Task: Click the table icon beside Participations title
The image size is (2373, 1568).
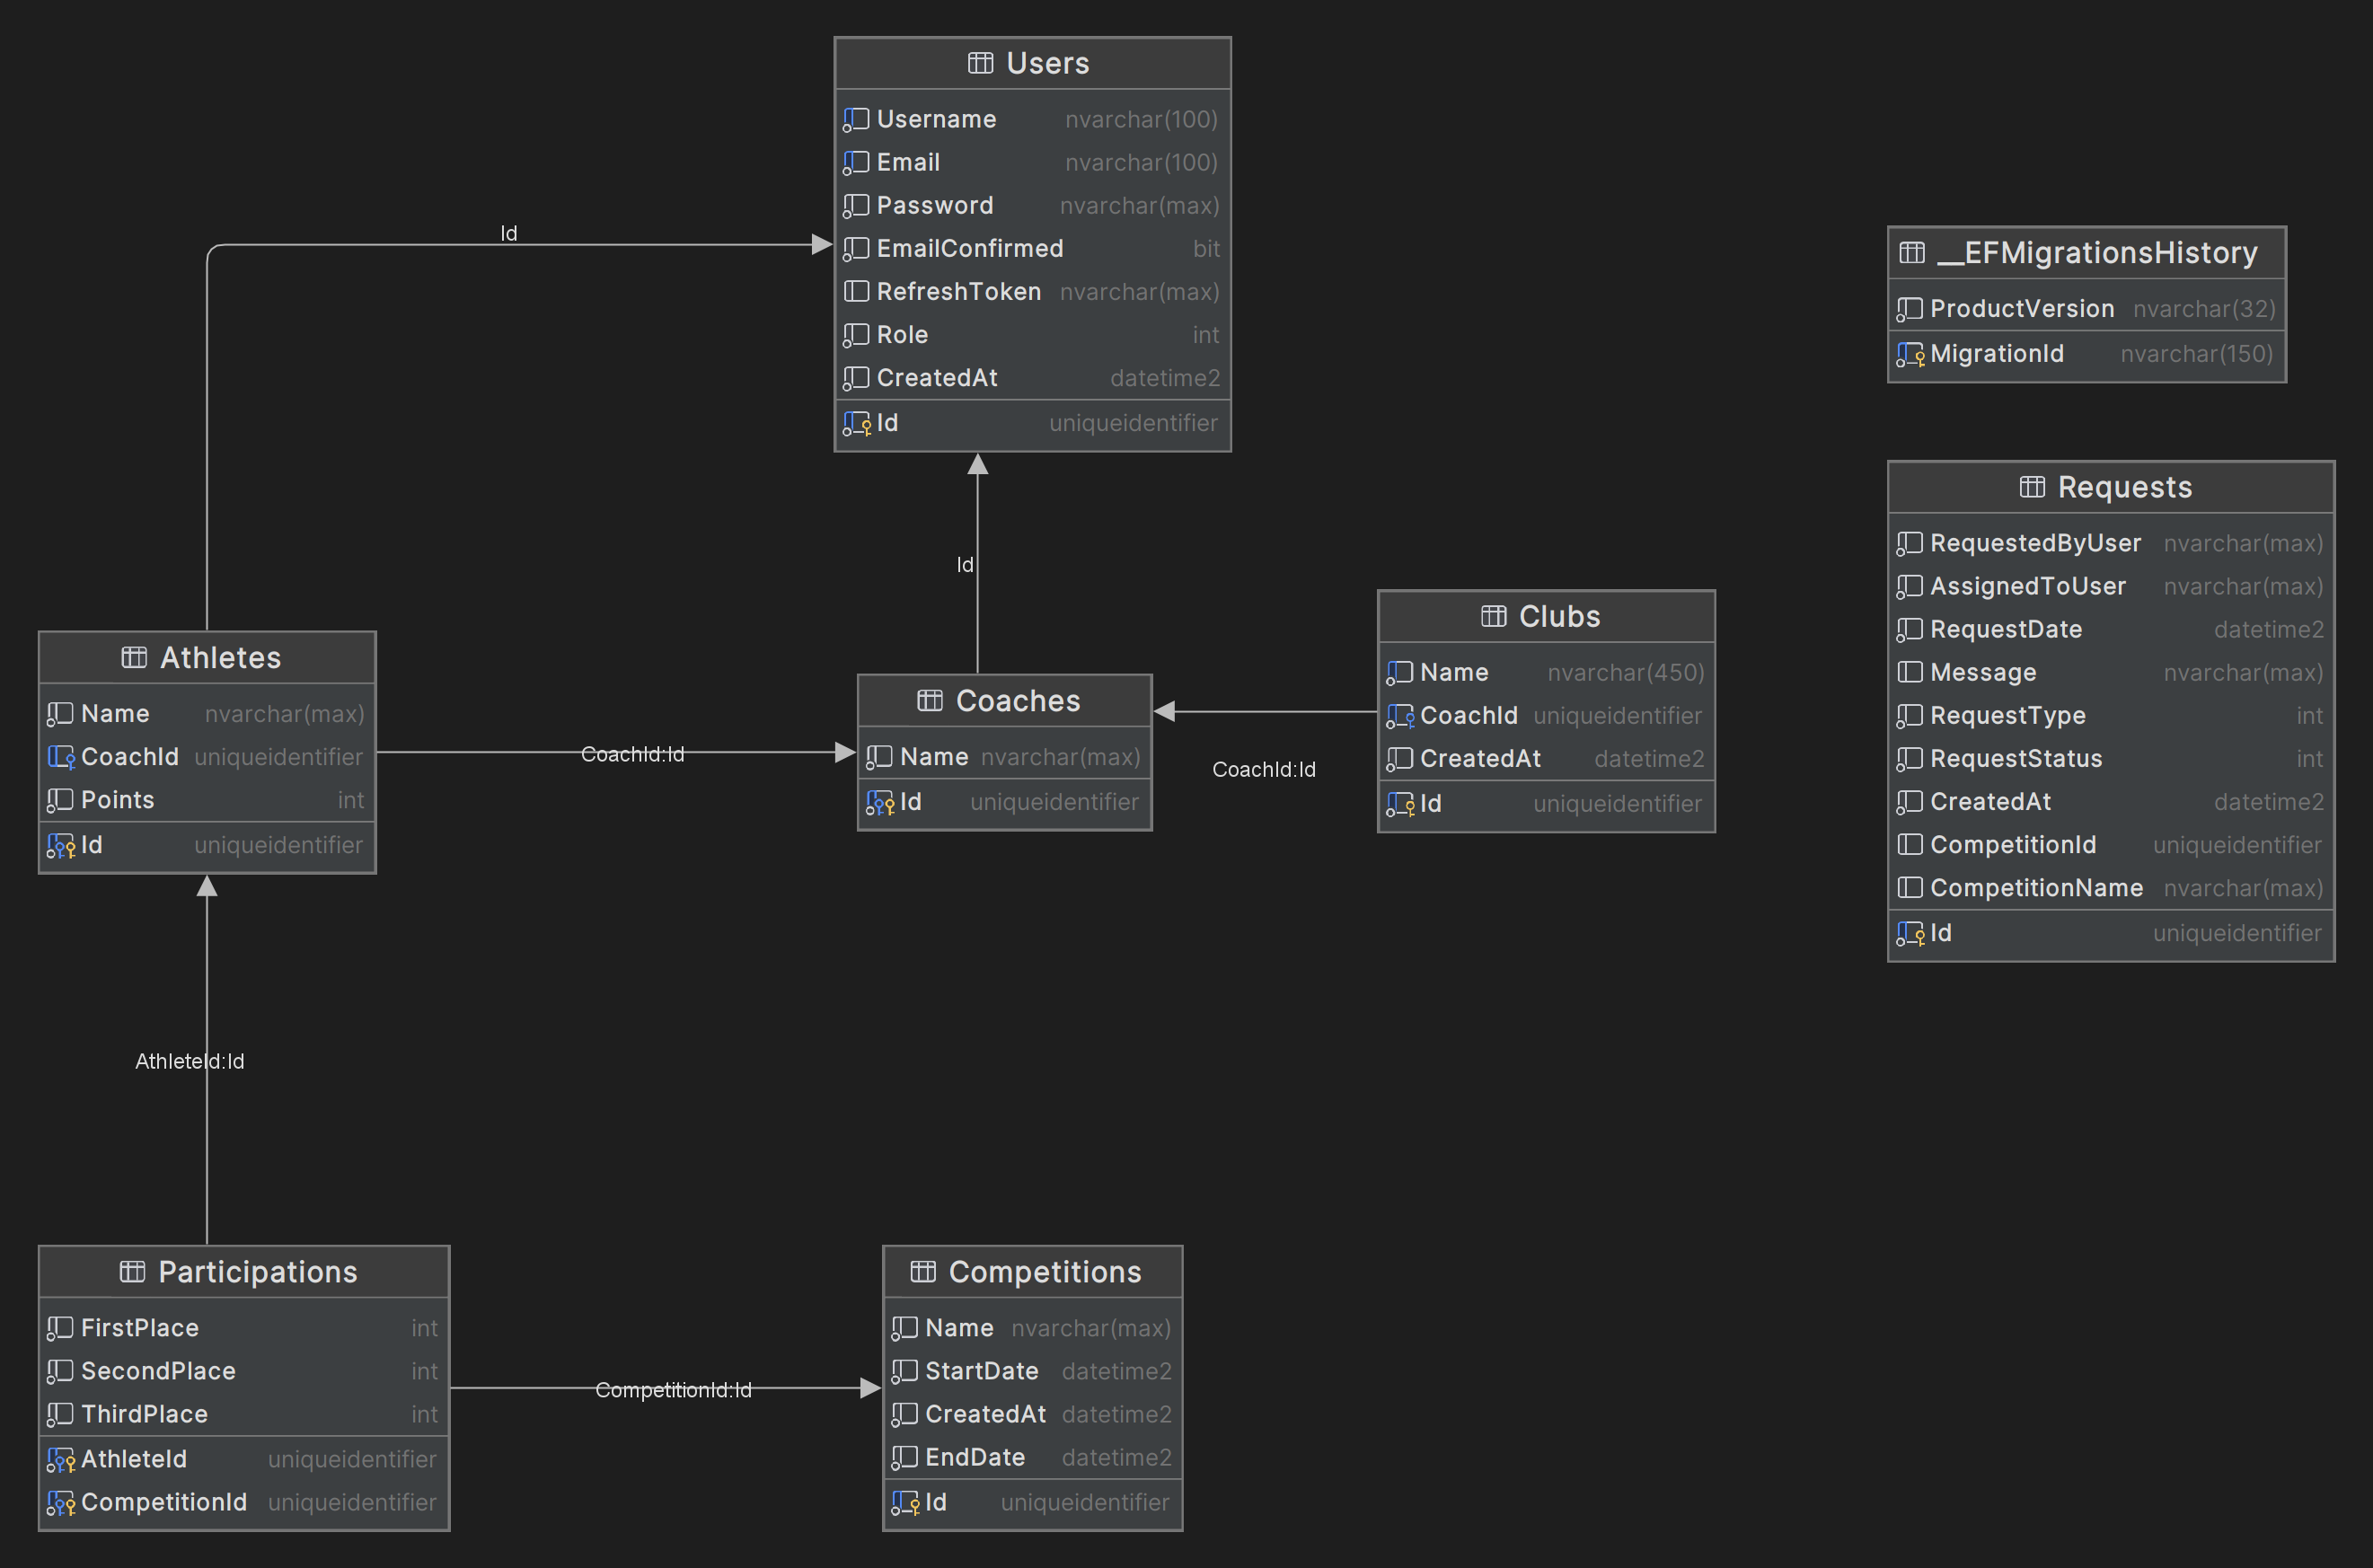Action: coord(132,1271)
